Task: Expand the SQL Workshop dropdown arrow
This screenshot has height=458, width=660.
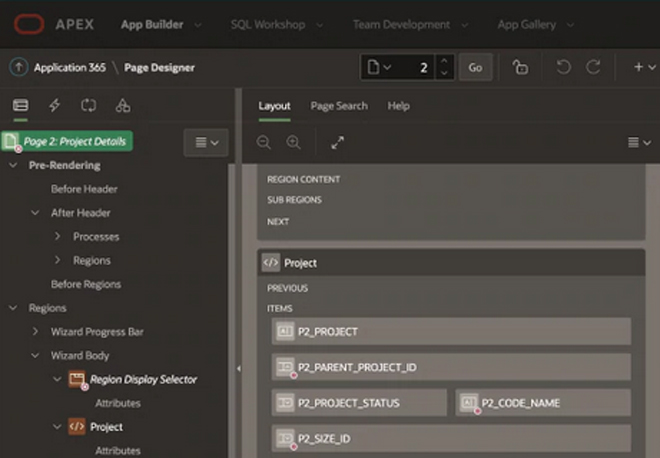Action: pyautogui.click(x=320, y=25)
